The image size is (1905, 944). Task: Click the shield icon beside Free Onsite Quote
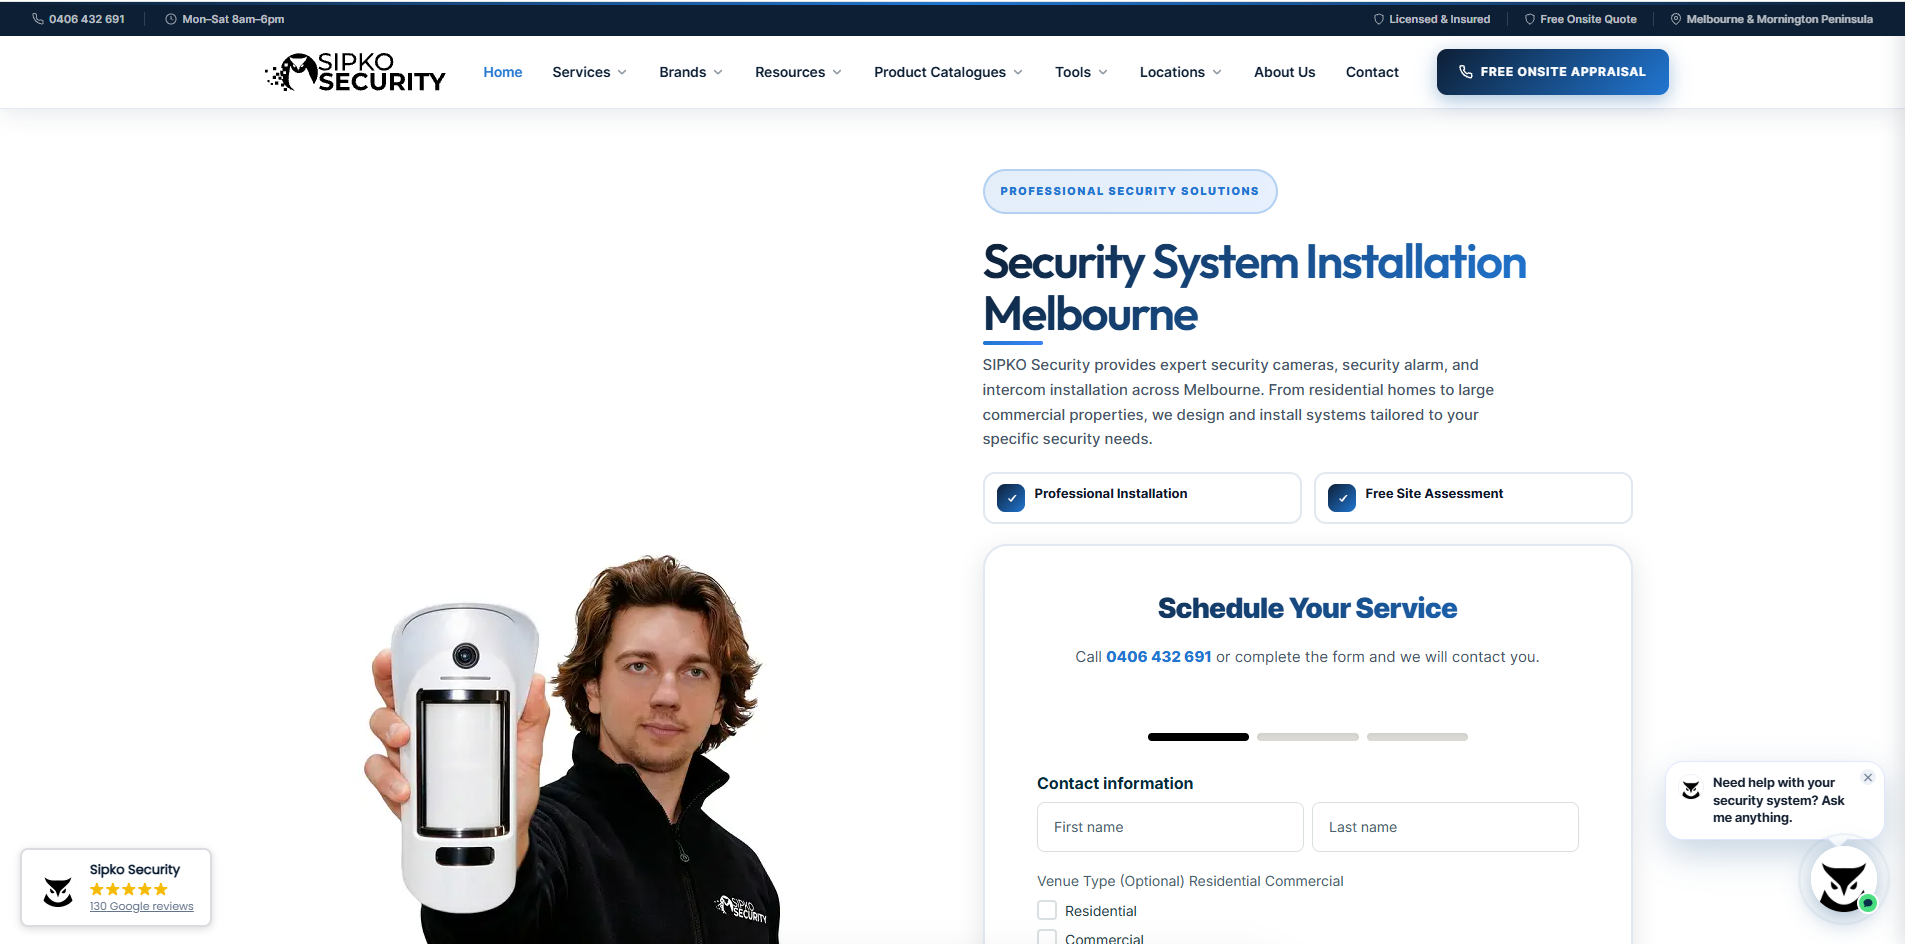click(1530, 19)
